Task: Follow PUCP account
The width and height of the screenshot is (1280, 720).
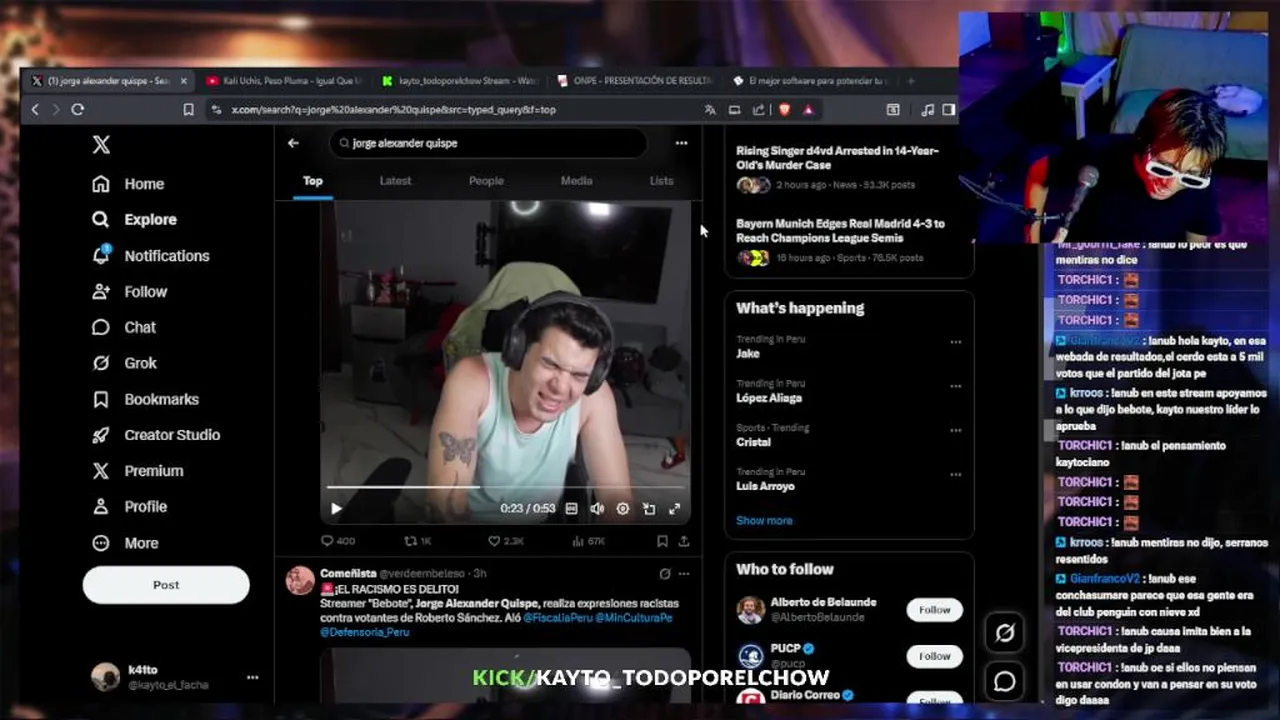Action: tap(934, 656)
